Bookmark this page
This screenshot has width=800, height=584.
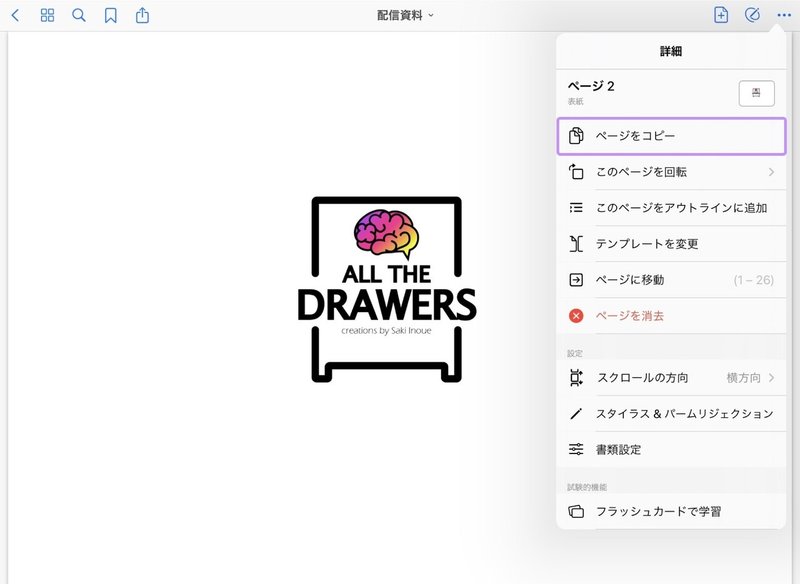pyautogui.click(x=110, y=15)
